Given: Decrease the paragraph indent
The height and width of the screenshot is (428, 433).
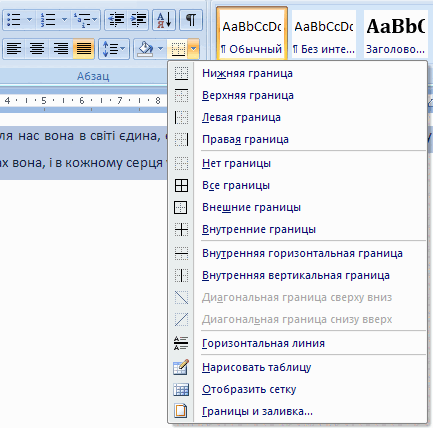Looking at the screenshot, I should point(116,20).
